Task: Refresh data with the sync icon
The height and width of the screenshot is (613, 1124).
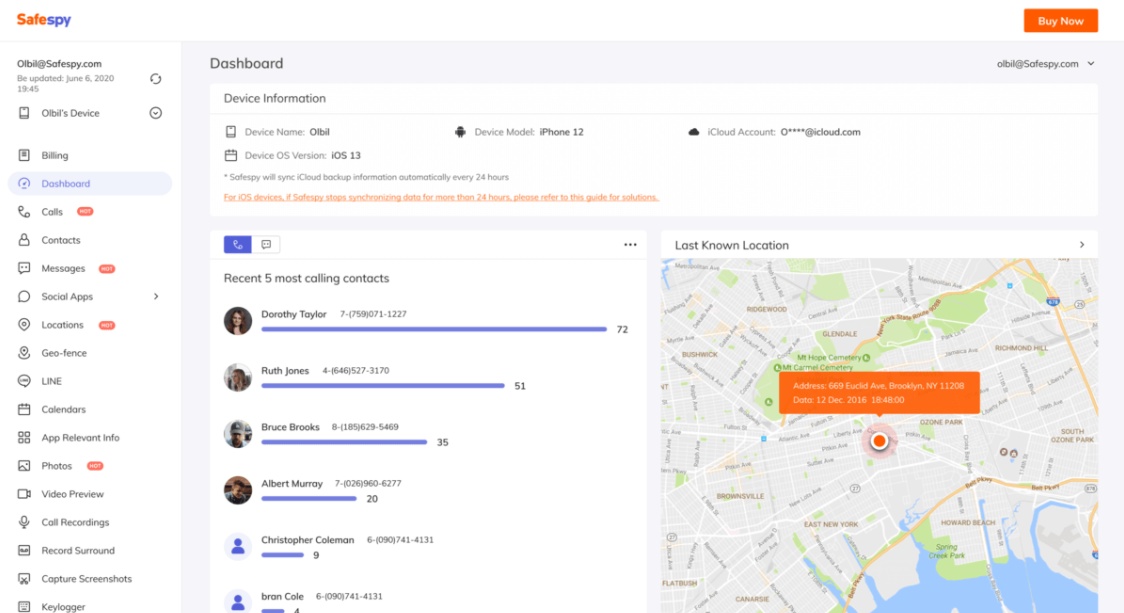Action: tap(156, 79)
